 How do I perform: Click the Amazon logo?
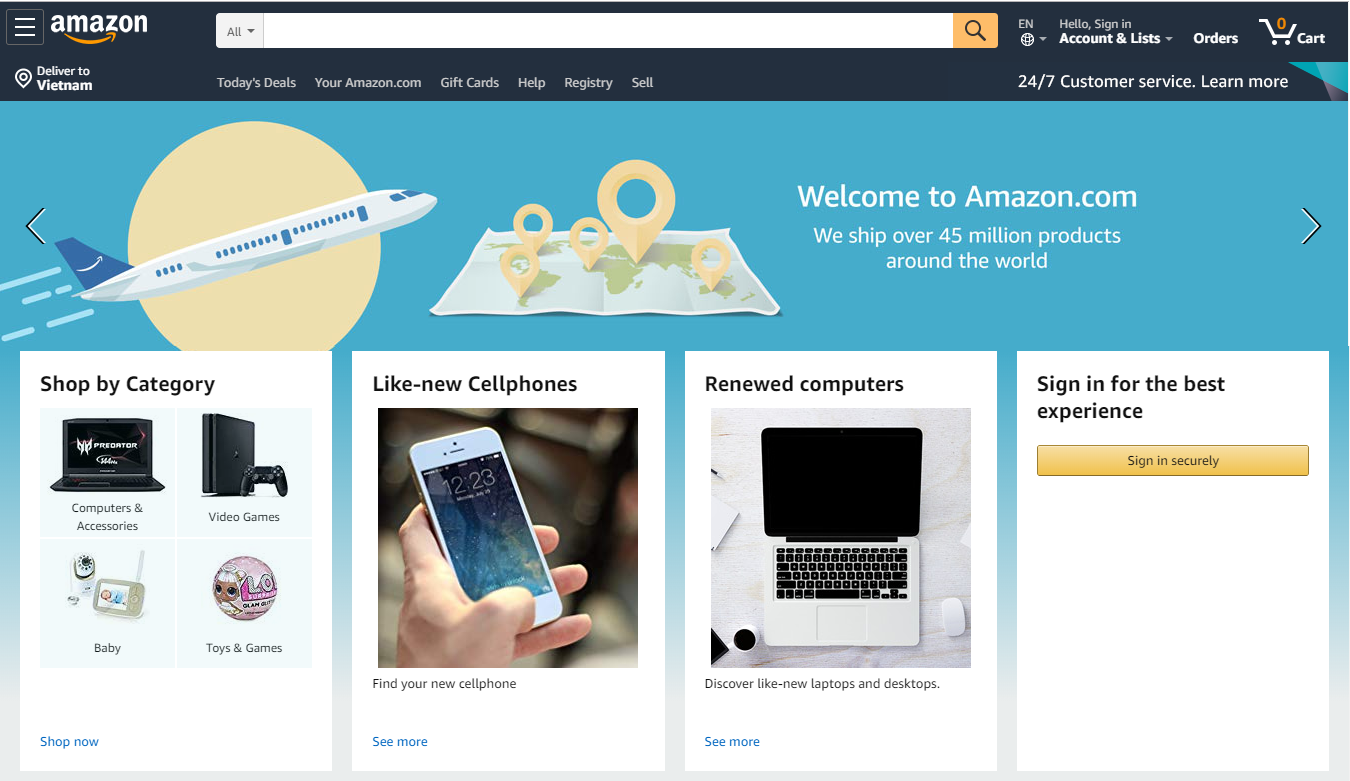[99, 28]
